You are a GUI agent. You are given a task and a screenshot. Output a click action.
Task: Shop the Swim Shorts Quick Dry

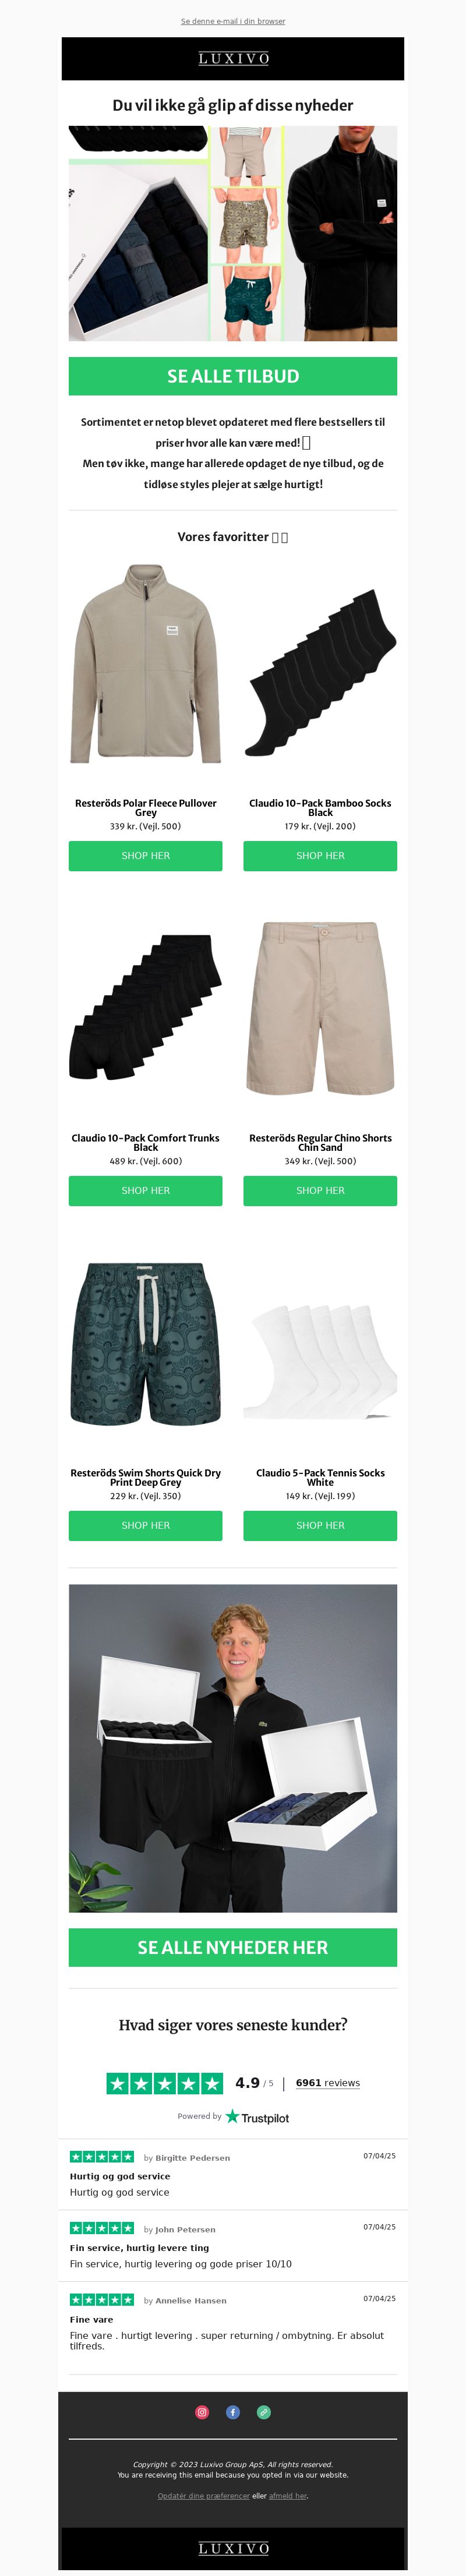coord(146,1526)
